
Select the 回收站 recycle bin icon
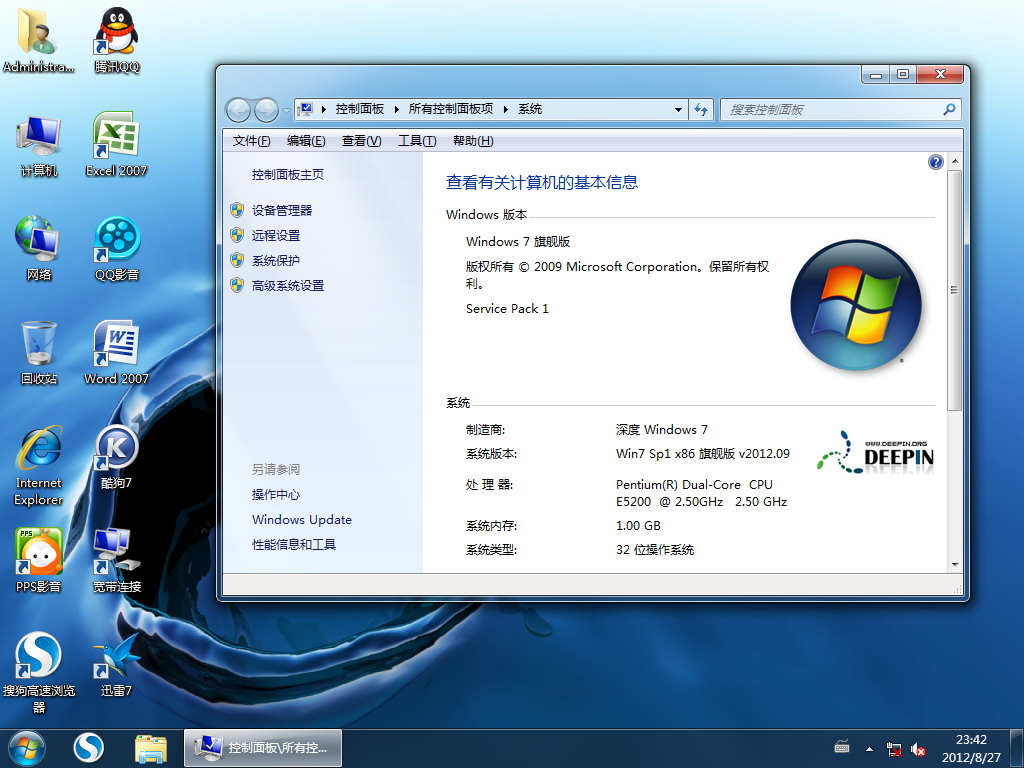pos(39,353)
